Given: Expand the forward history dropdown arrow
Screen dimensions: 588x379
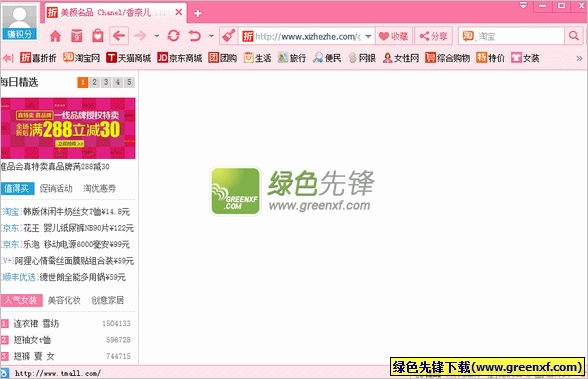Looking at the screenshot, I should point(157,36).
